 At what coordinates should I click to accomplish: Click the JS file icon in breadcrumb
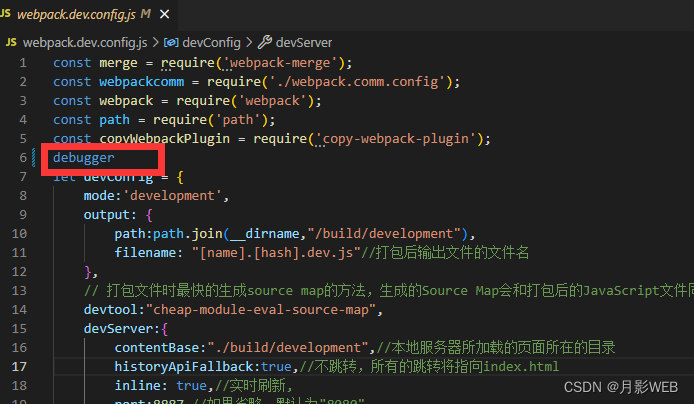(x=11, y=42)
